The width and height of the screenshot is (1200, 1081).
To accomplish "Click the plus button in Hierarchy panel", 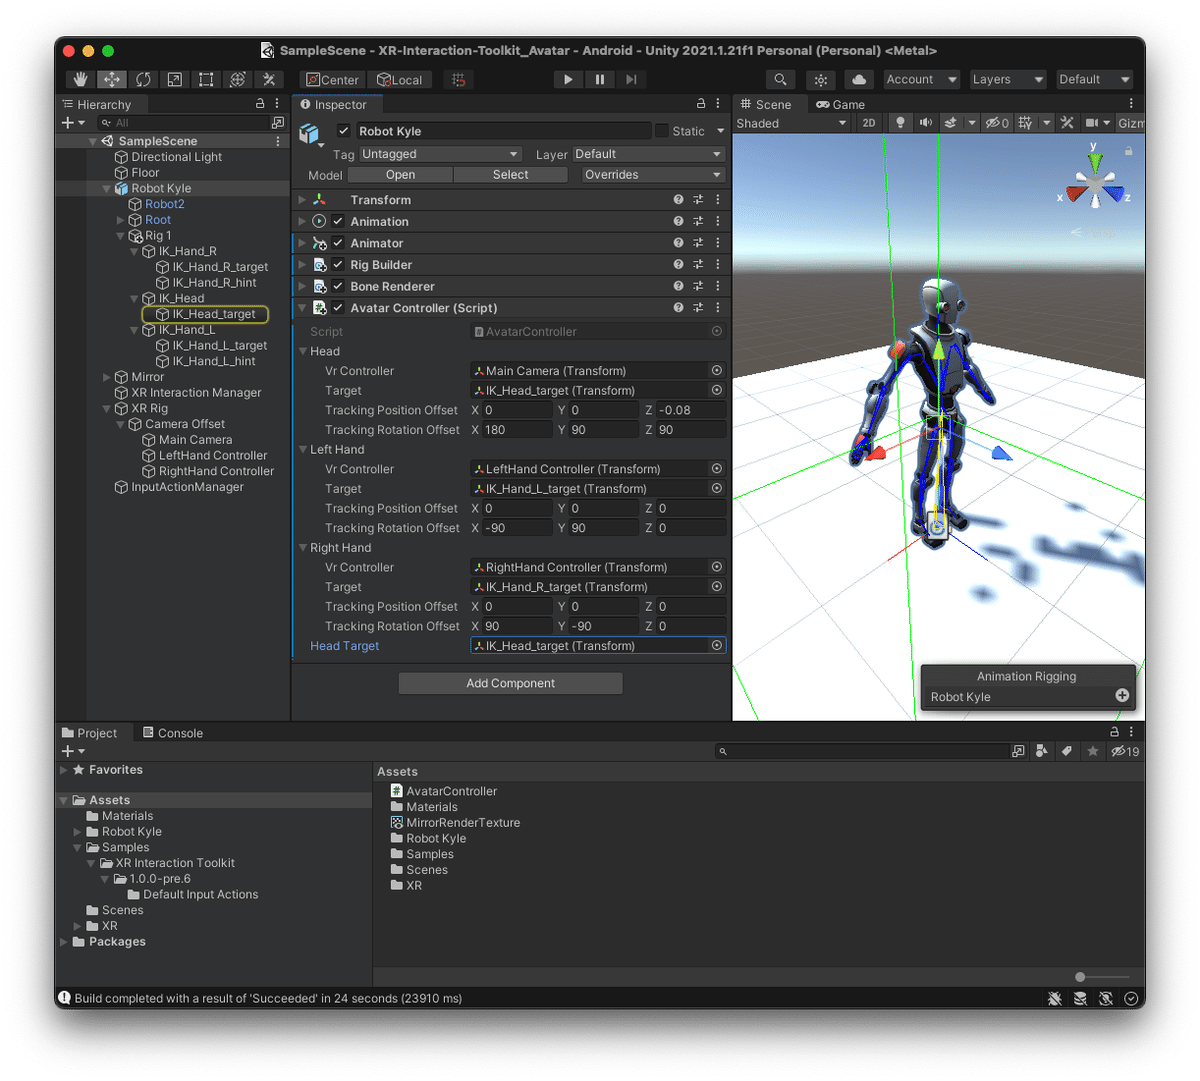I will coord(68,122).
